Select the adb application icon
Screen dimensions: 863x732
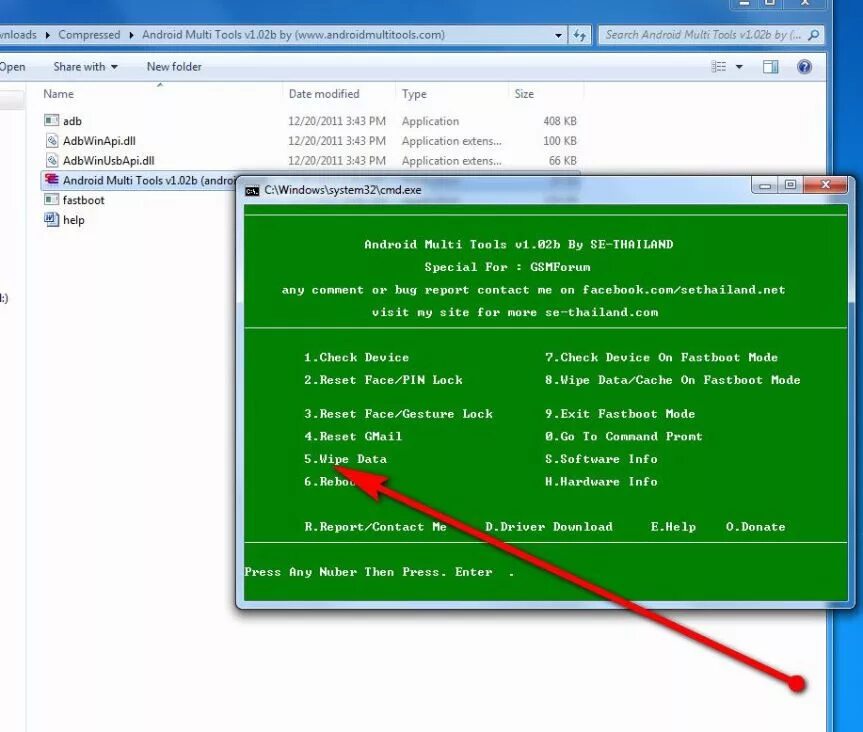coord(51,120)
